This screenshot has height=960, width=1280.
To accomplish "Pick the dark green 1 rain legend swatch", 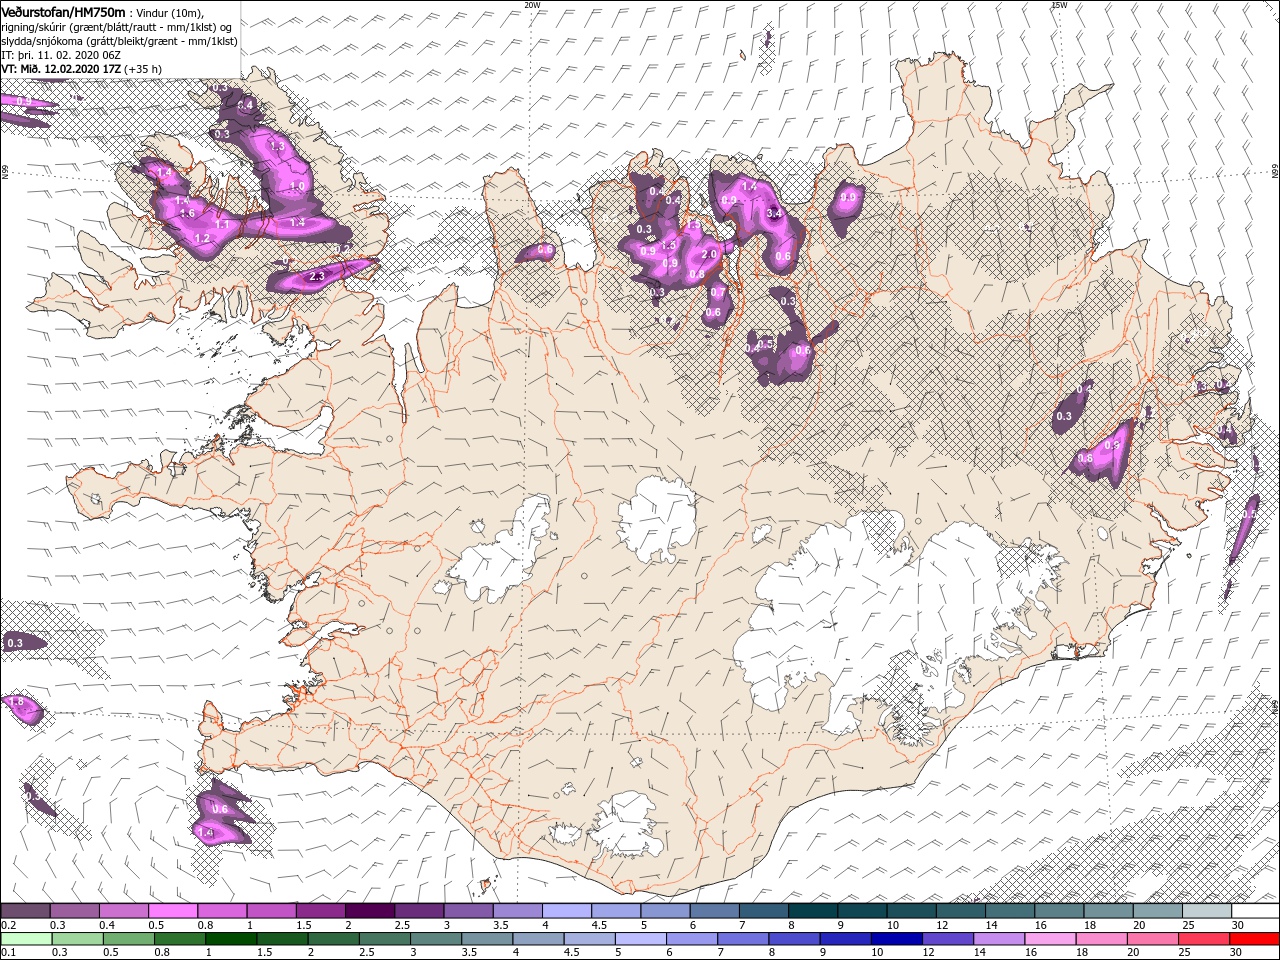I will coord(231,939).
